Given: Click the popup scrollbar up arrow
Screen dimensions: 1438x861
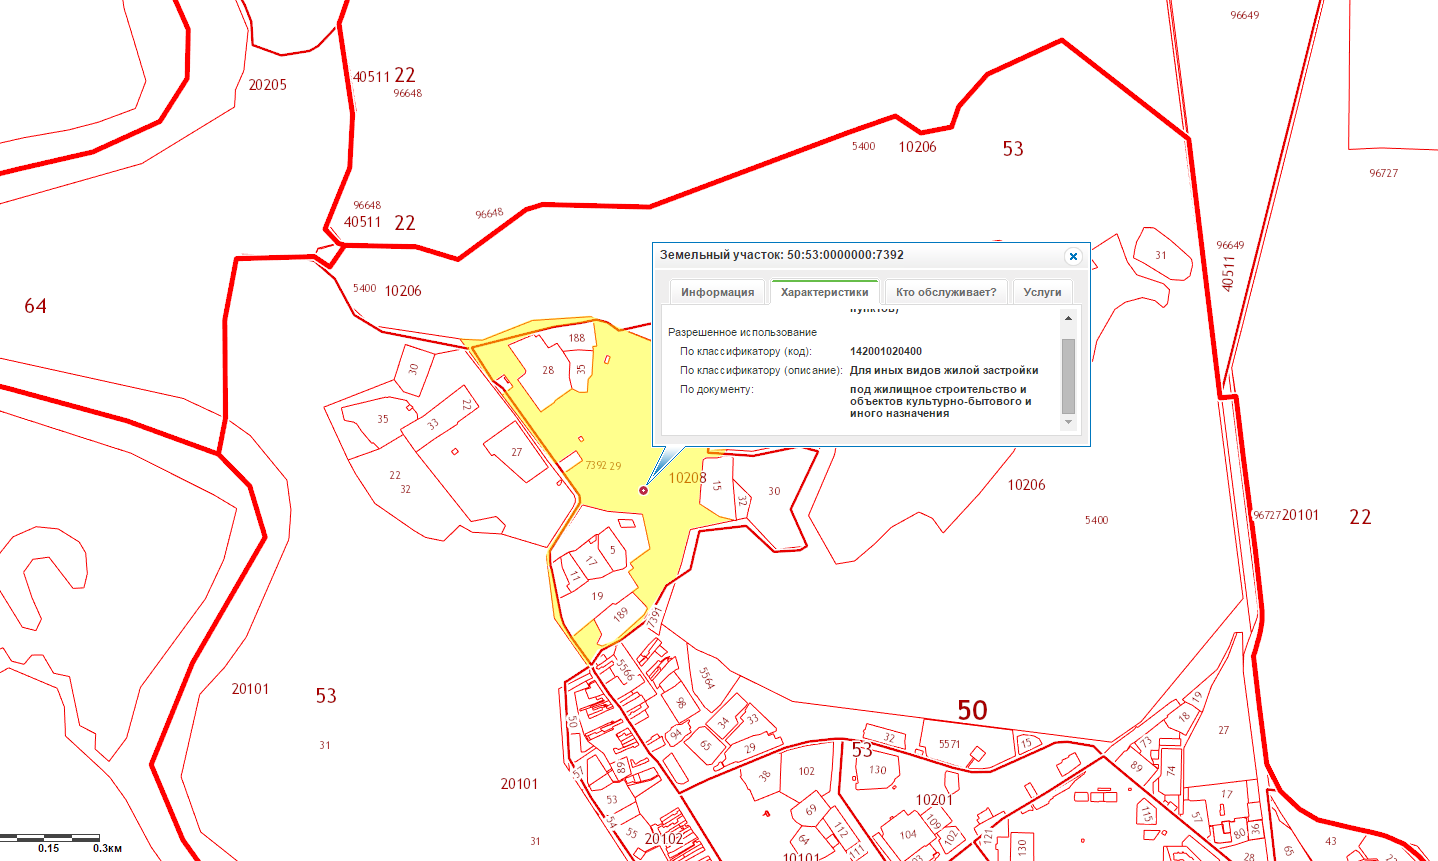Looking at the screenshot, I should (1068, 318).
